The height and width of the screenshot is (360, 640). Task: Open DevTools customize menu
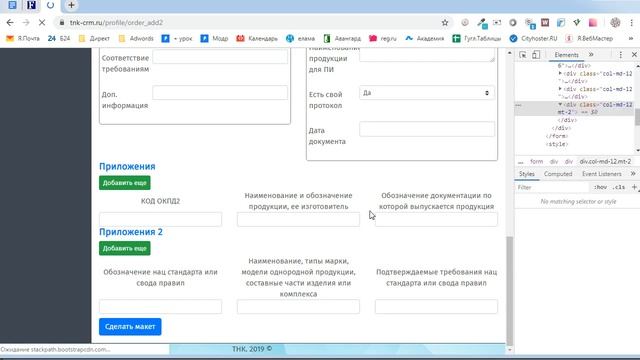pyautogui.click(x=620, y=55)
